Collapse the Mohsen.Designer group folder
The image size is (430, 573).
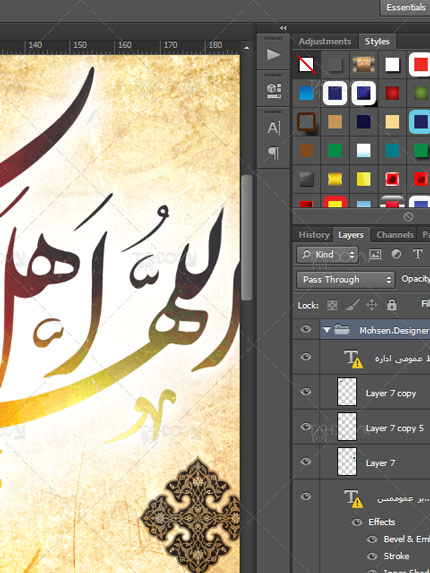pyautogui.click(x=327, y=330)
